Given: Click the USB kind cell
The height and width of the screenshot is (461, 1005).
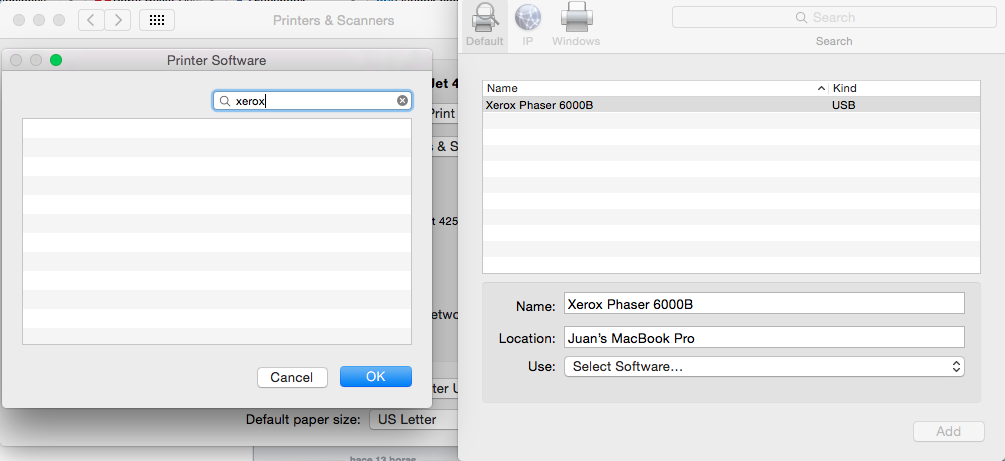Looking at the screenshot, I should point(843,105).
